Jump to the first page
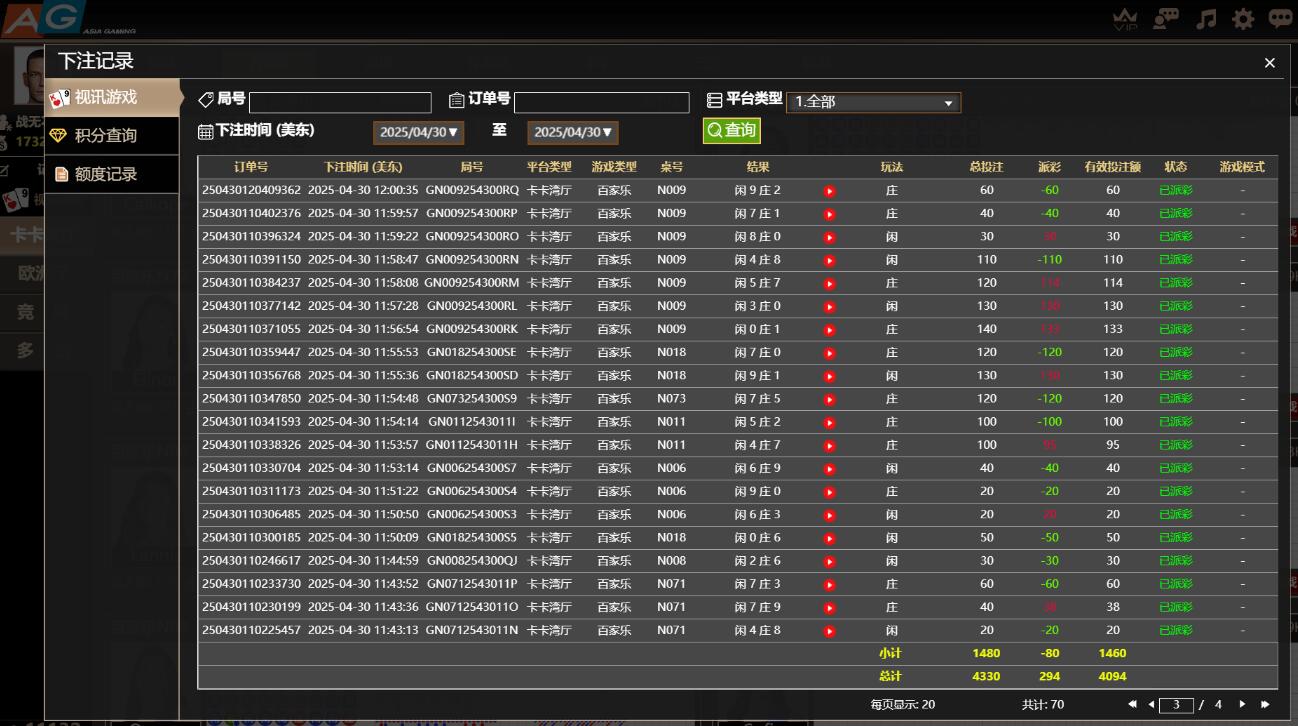This screenshot has width=1298, height=726. coord(1132,705)
